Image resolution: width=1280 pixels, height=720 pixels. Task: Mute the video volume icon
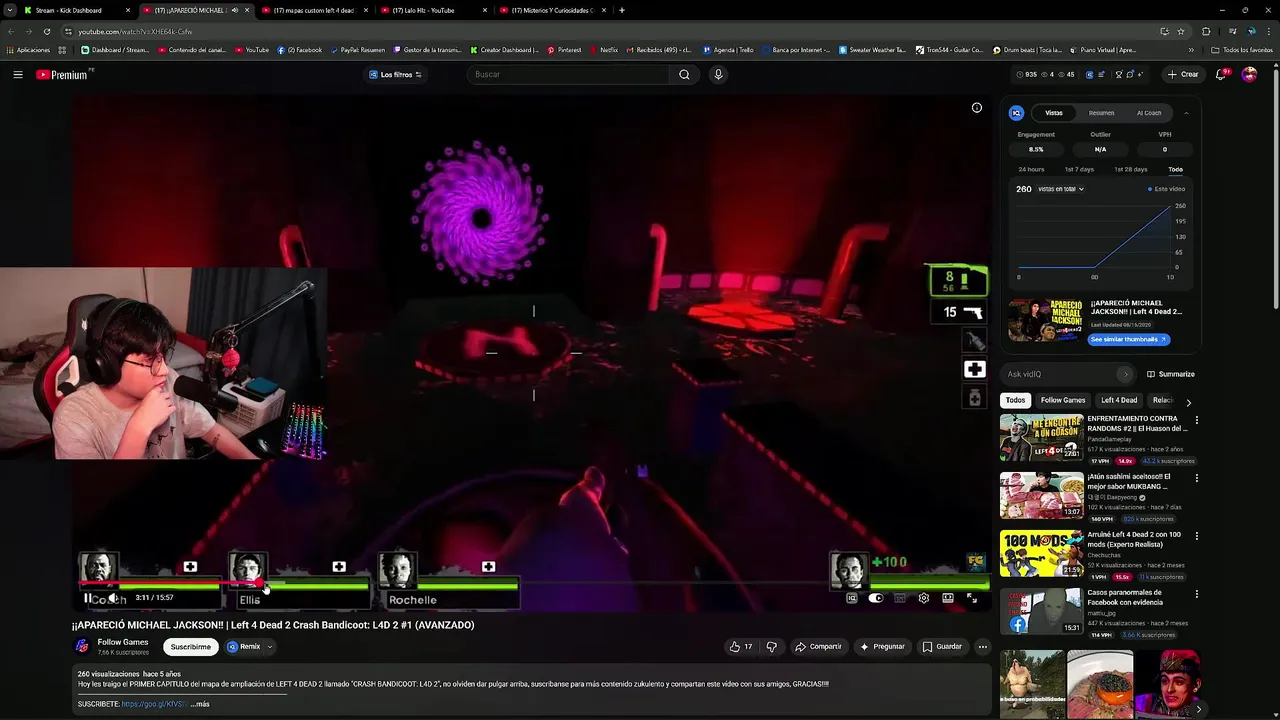click(113, 598)
